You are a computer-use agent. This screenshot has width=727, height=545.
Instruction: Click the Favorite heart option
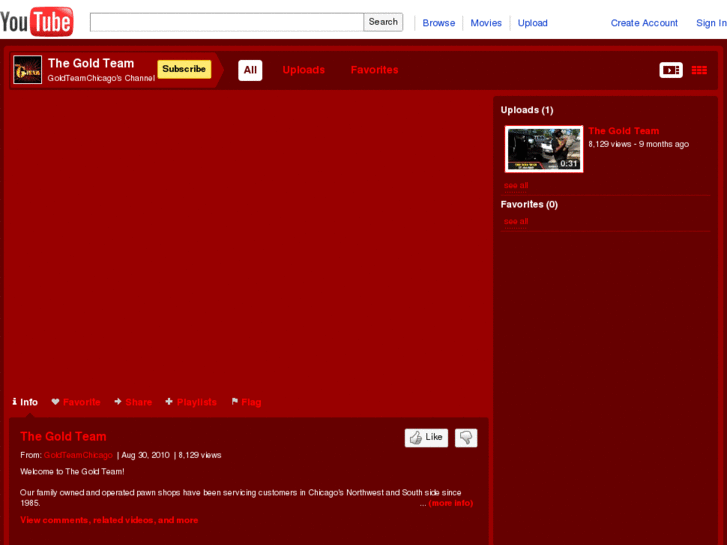click(x=76, y=402)
